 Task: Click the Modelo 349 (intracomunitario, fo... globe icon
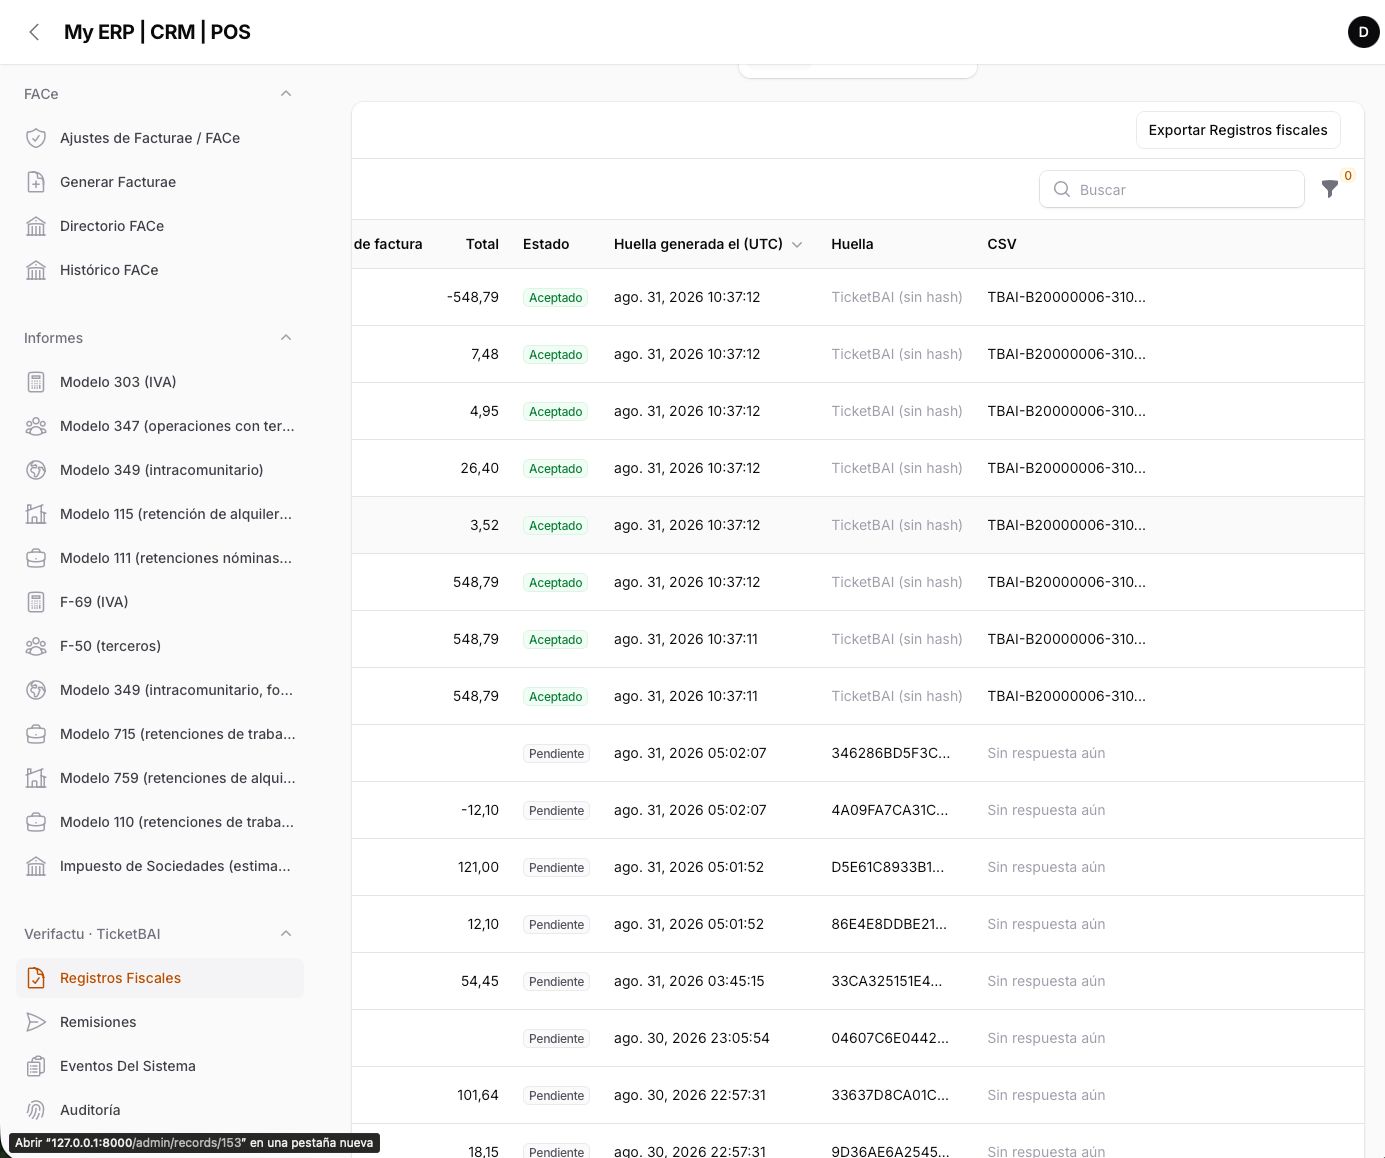(36, 690)
